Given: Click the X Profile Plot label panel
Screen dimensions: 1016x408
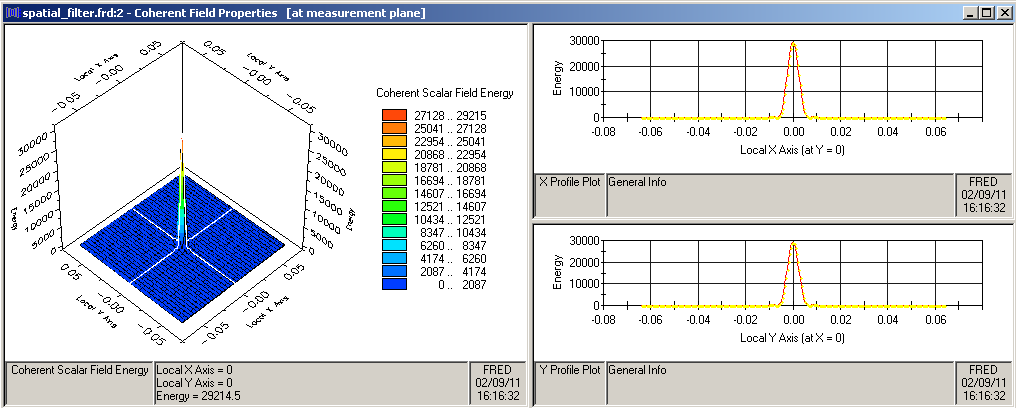Looking at the screenshot, I should pyautogui.click(x=570, y=195).
